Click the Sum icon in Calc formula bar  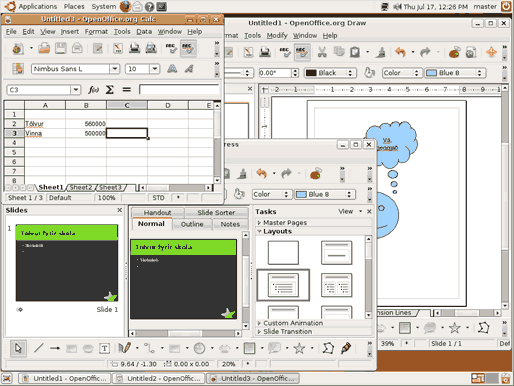(x=110, y=90)
